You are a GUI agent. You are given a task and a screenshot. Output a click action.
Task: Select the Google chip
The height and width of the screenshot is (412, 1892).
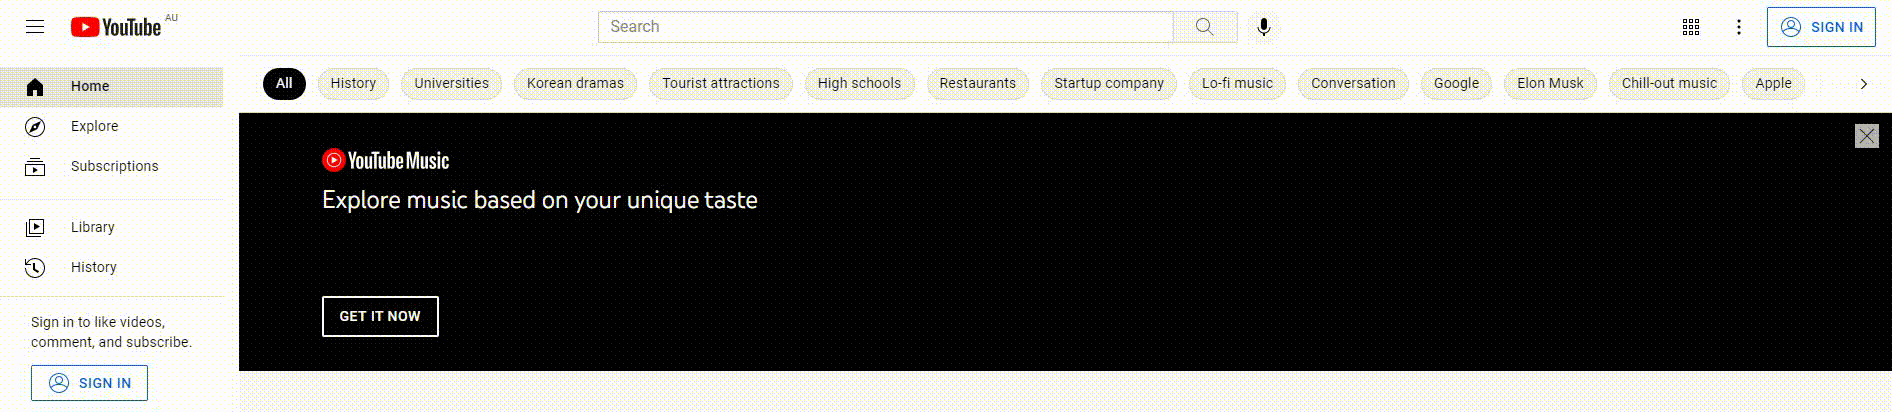(1456, 84)
